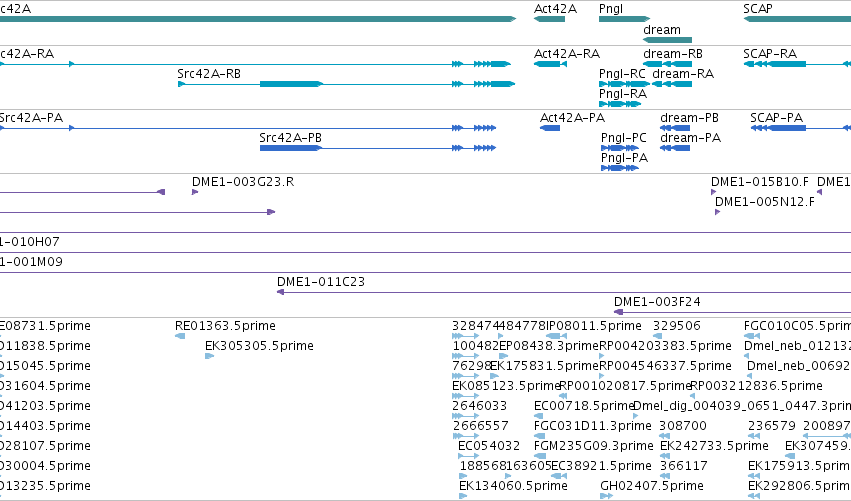Select the Pngl gene label
Viewport: 851px width, 501px height.
[x=611, y=9]
